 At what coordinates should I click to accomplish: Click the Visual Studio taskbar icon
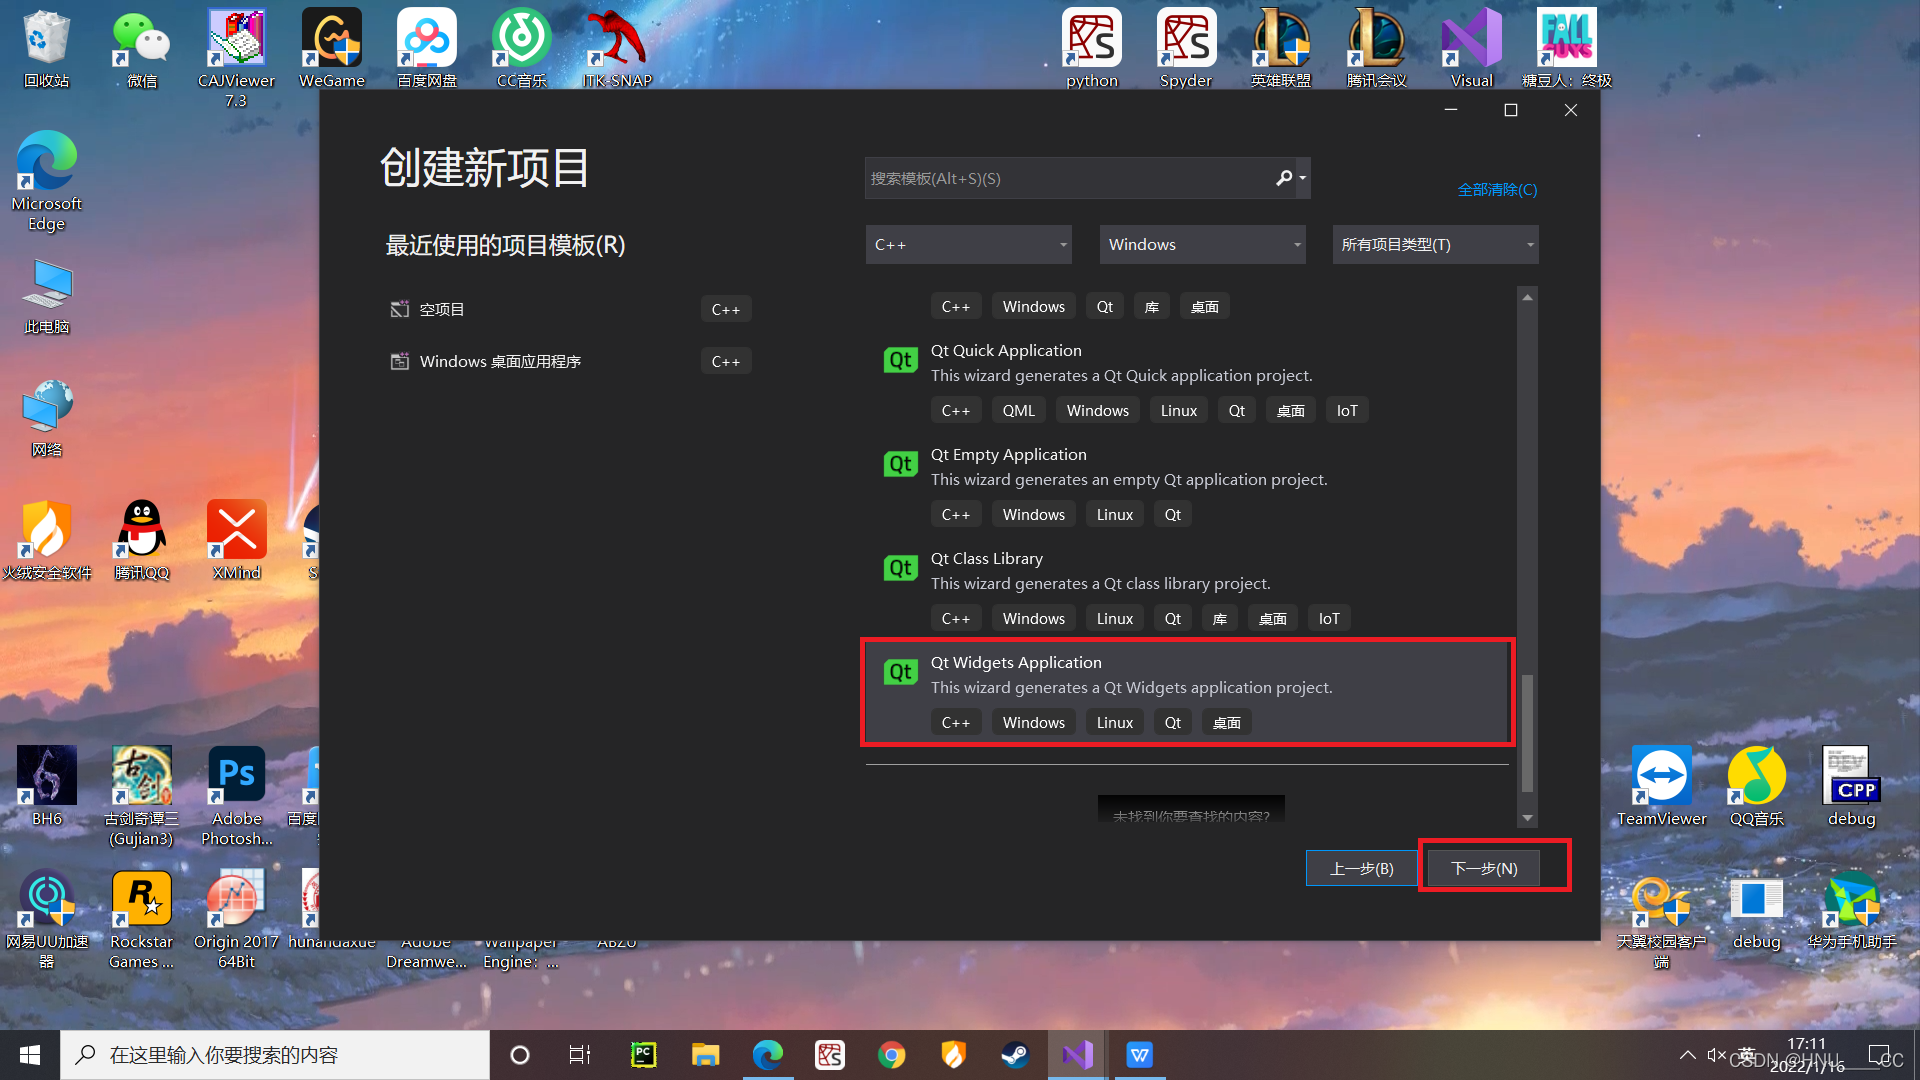1078,1055
